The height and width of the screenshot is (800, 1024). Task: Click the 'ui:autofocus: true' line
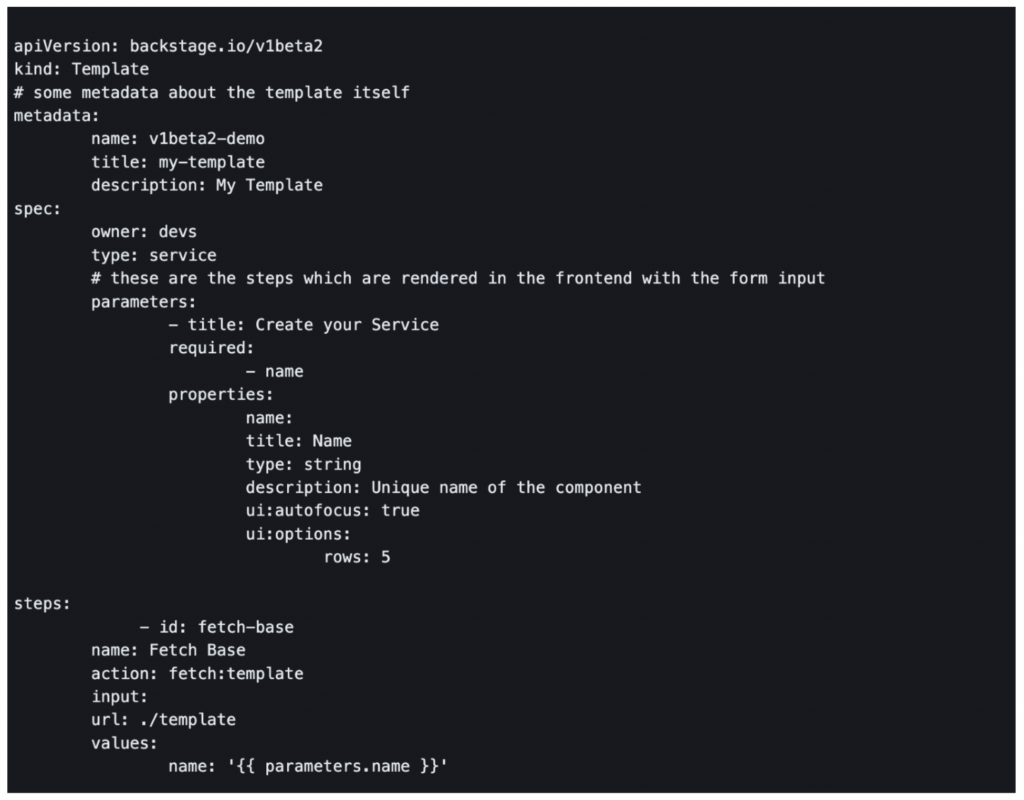point(332,510)
